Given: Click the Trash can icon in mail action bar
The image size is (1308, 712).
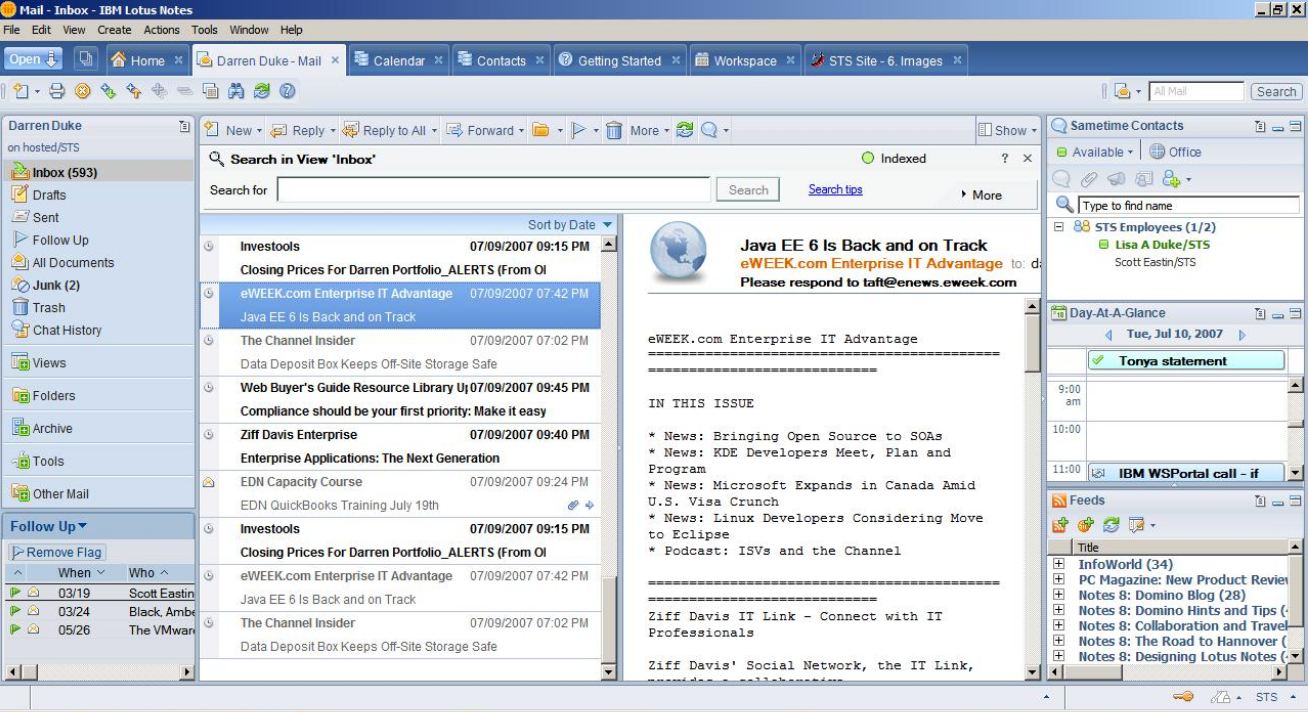Looking at the screenshot, I should (x=614, y=130).
